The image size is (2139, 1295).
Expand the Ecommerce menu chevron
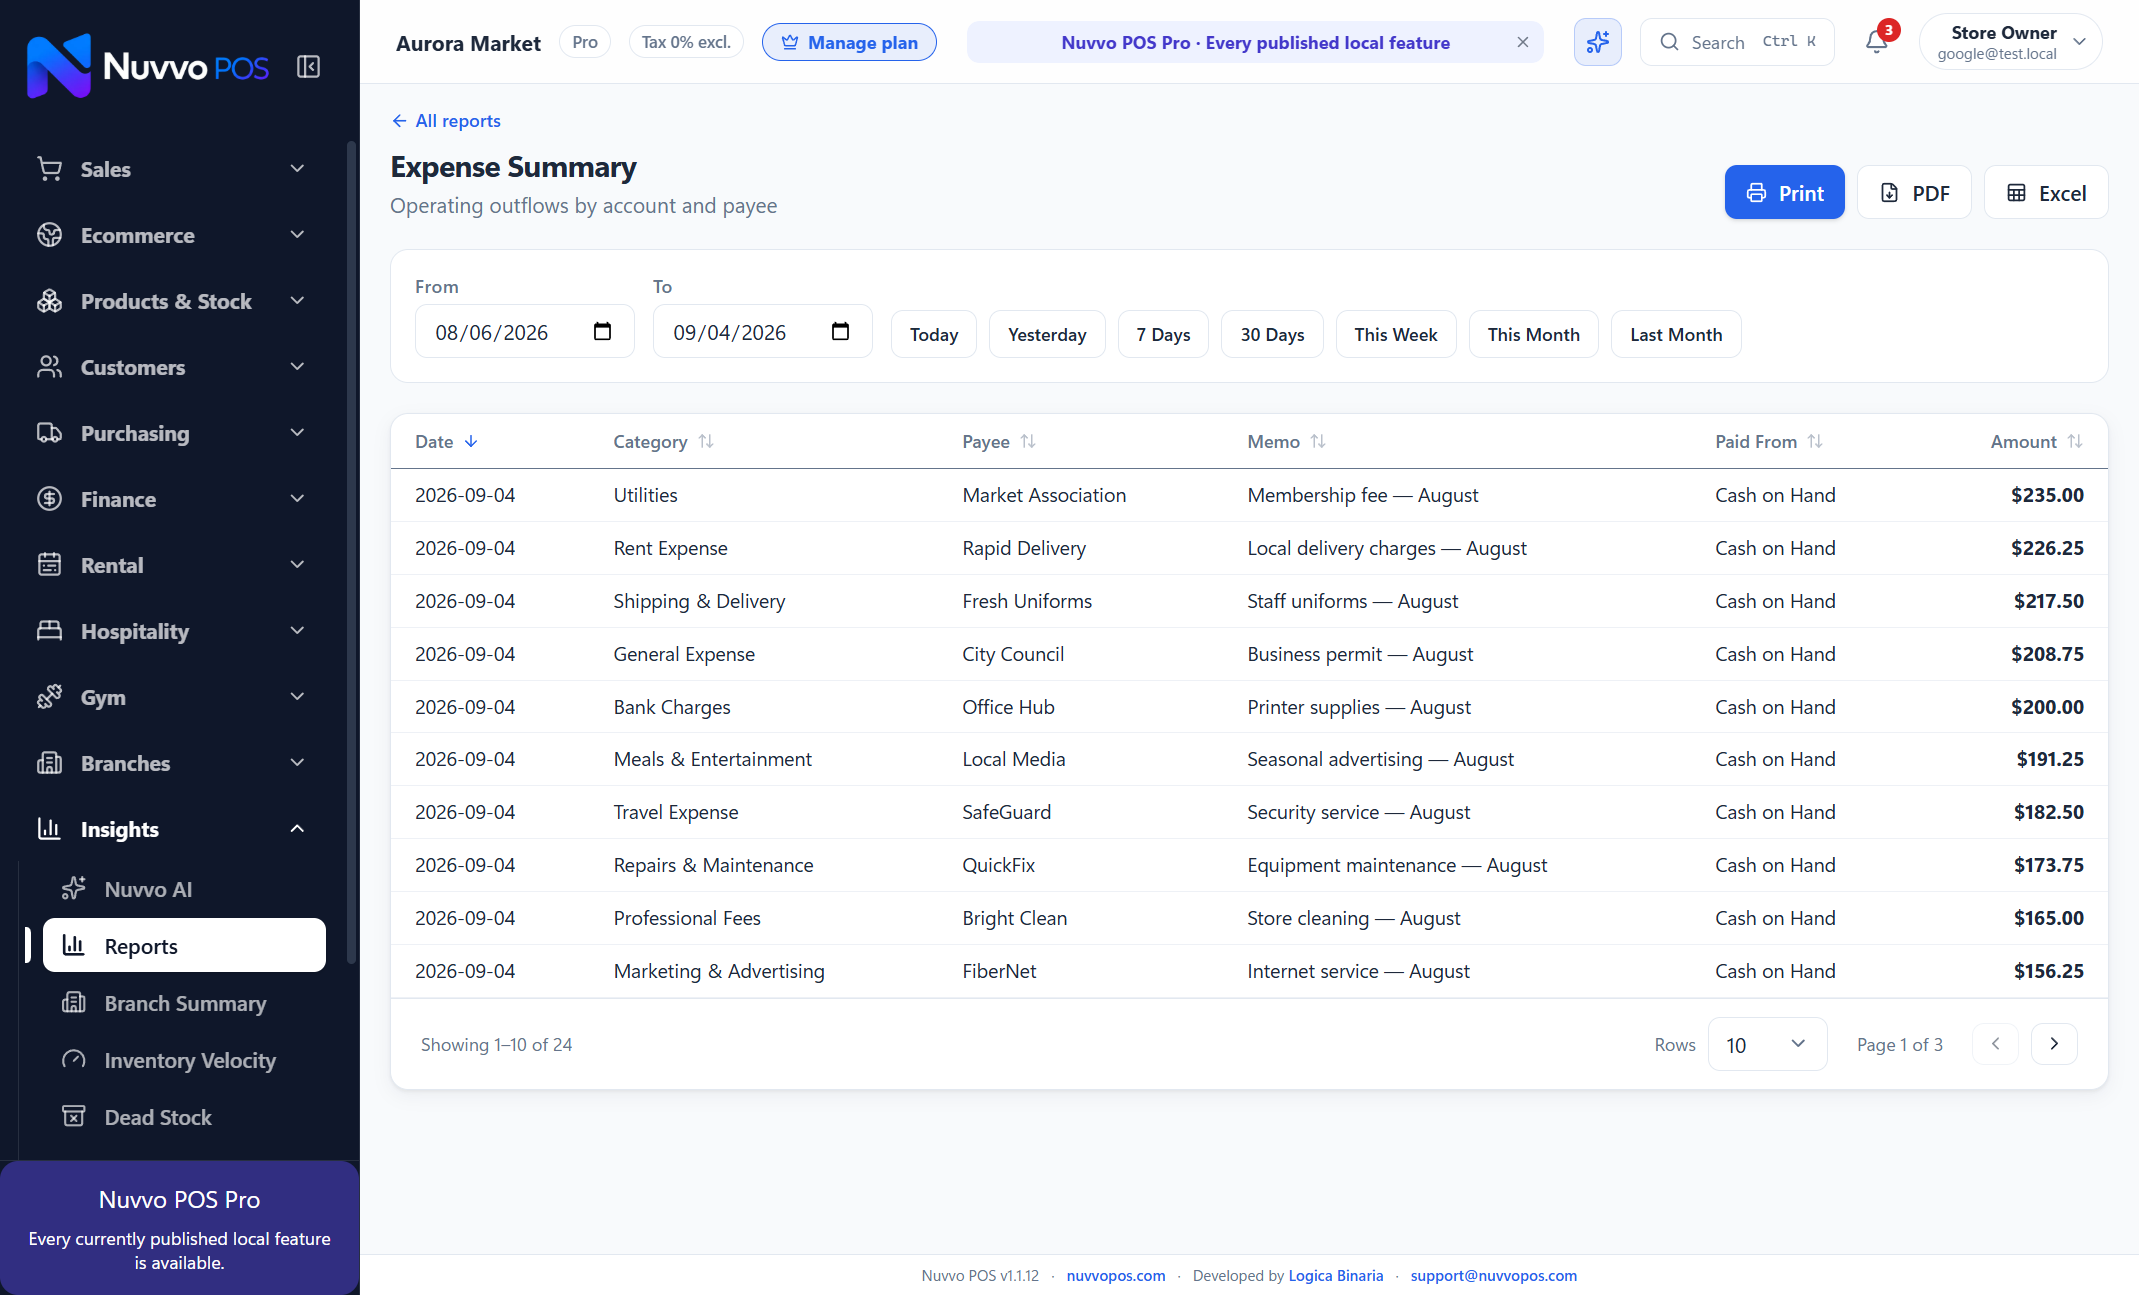point(297,235)
